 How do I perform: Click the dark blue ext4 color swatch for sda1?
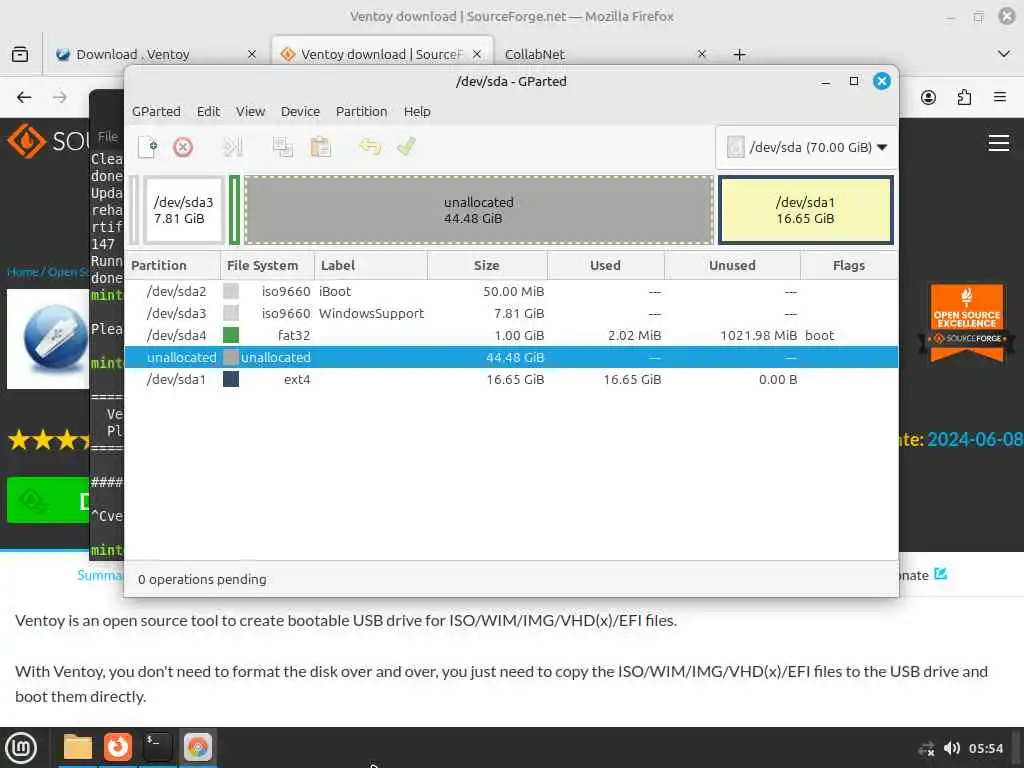[231, 379]
